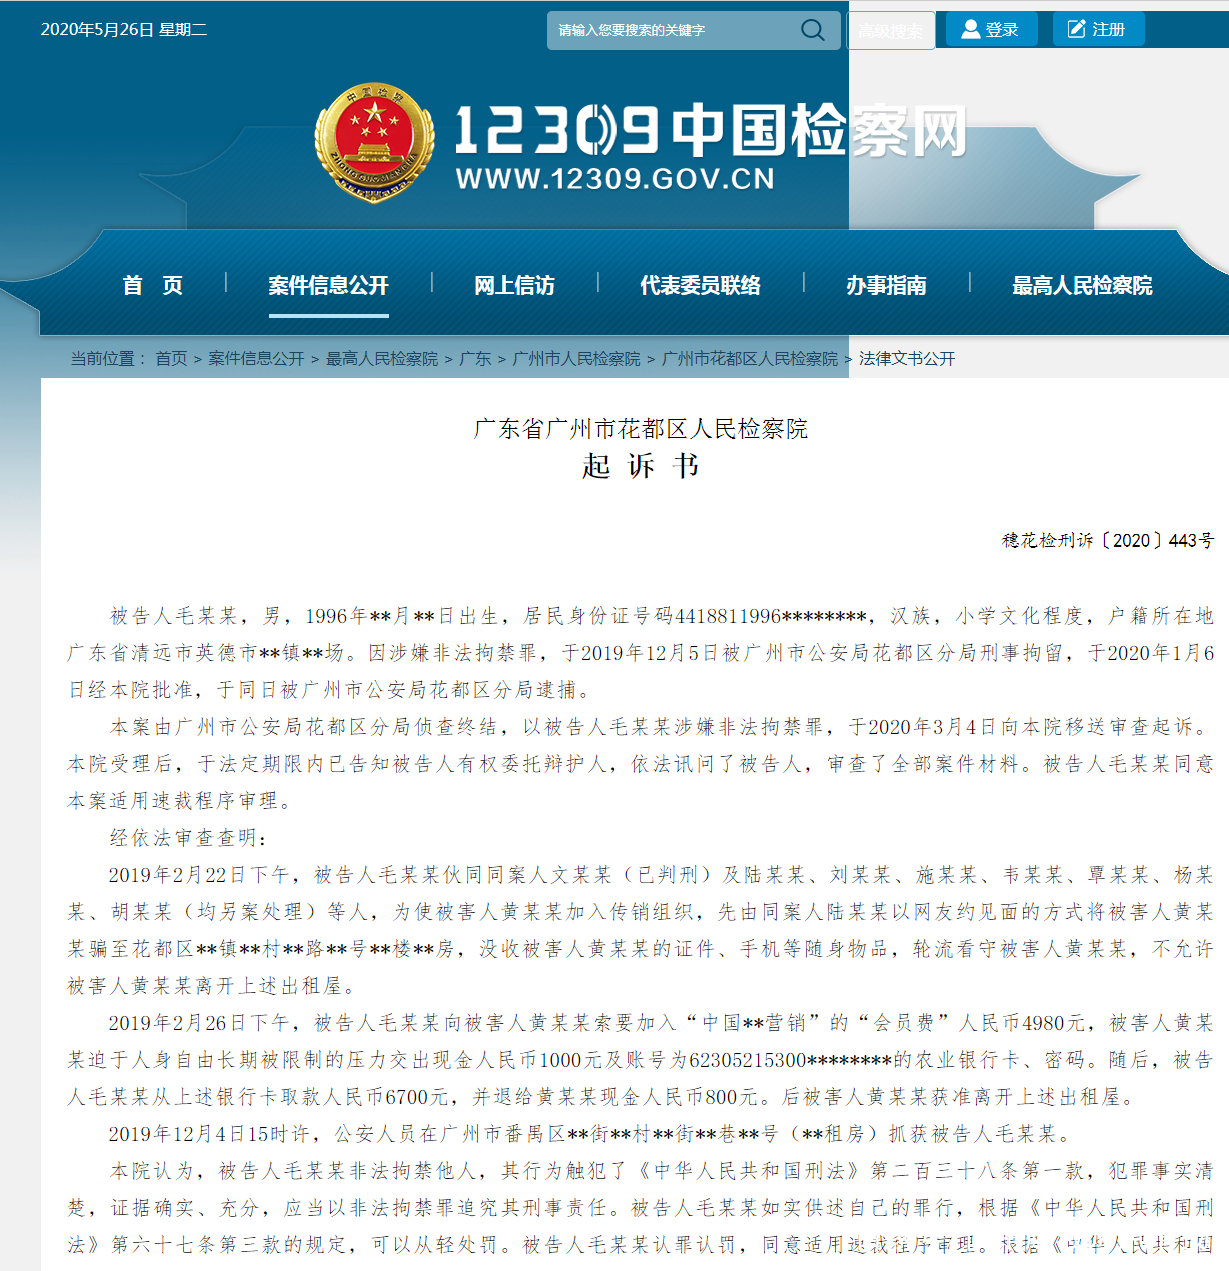Click the 广州市人民检察院 breadcrumb link

577,359
